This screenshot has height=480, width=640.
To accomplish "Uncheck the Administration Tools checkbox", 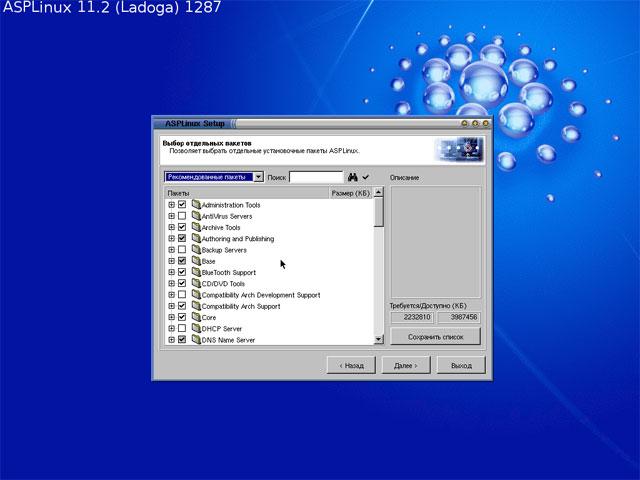I will click(182, 204).
